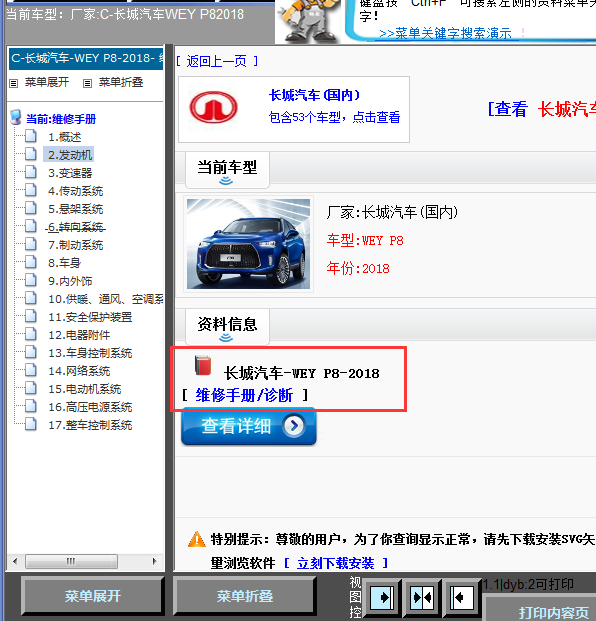Select 17.整车控制系统 entry
Viewport: 596px width, 621px height.
[x=90, y=425]
